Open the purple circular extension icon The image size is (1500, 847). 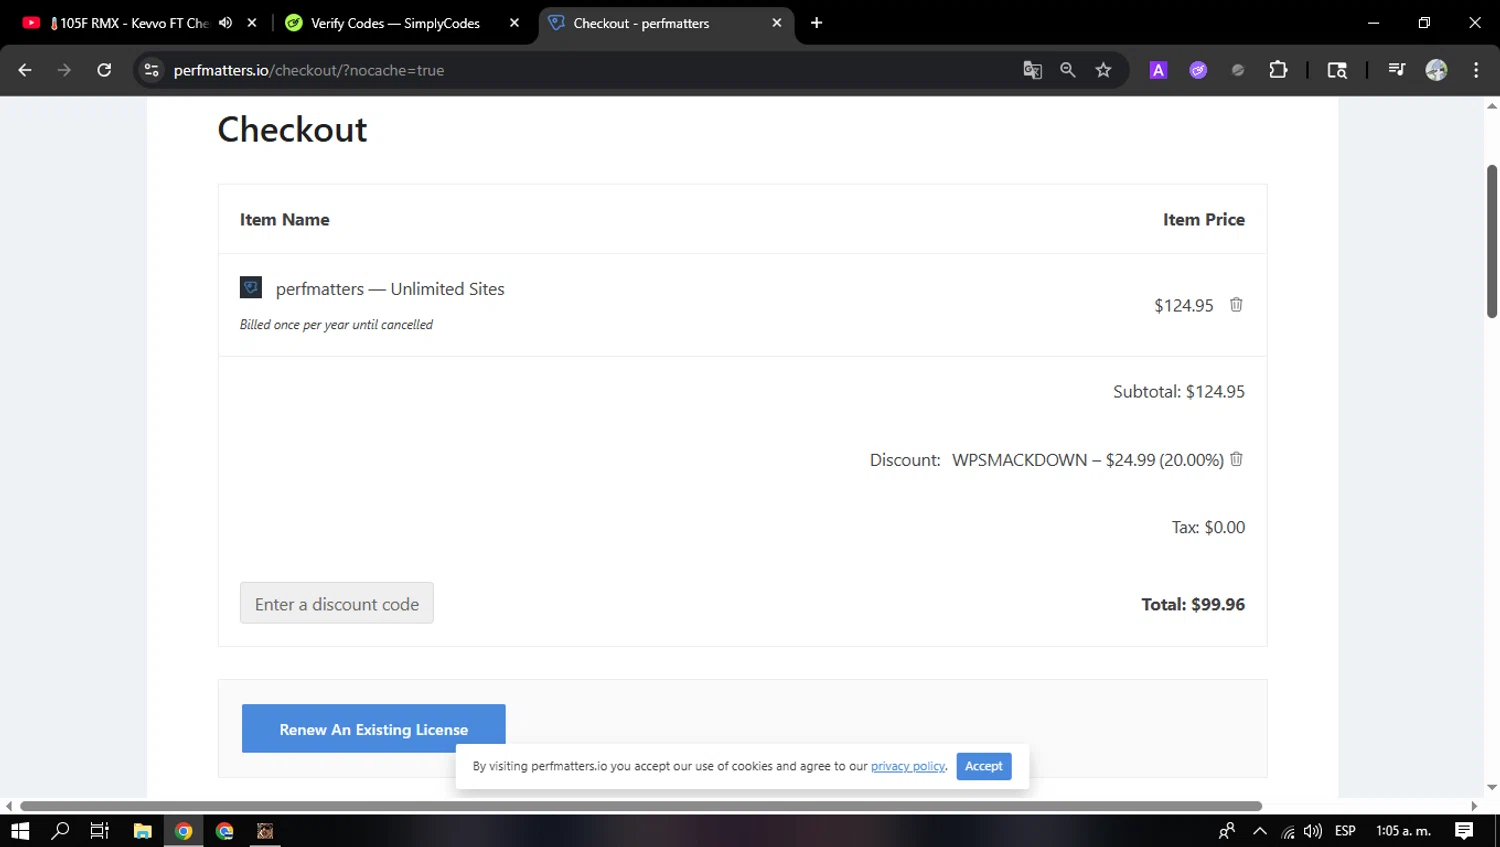tap(1198, 70)
